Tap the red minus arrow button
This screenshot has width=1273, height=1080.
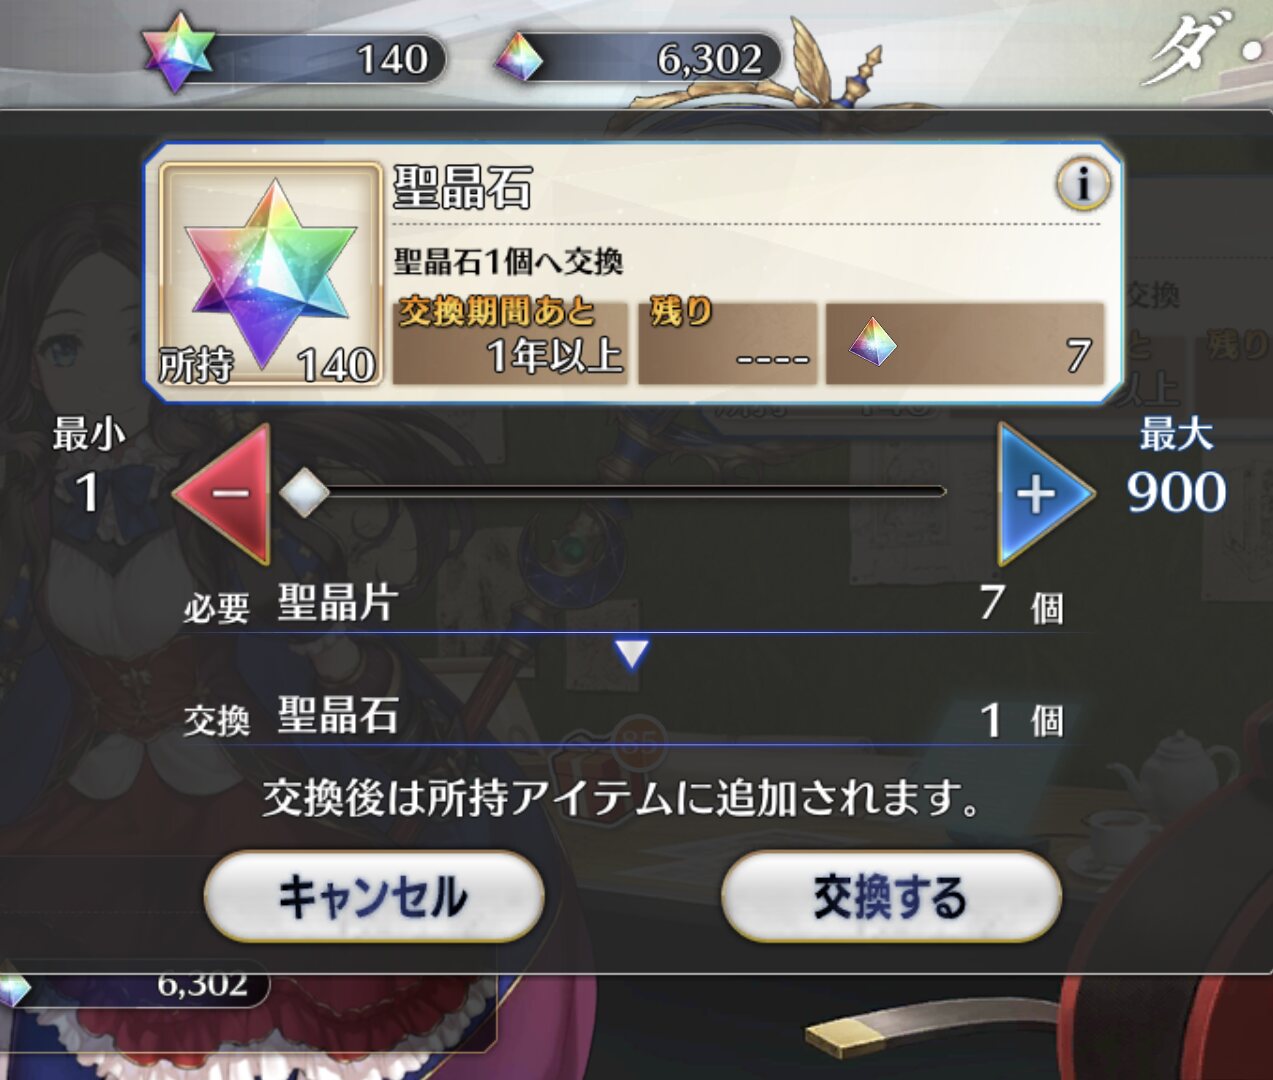[x=224, y=494]
